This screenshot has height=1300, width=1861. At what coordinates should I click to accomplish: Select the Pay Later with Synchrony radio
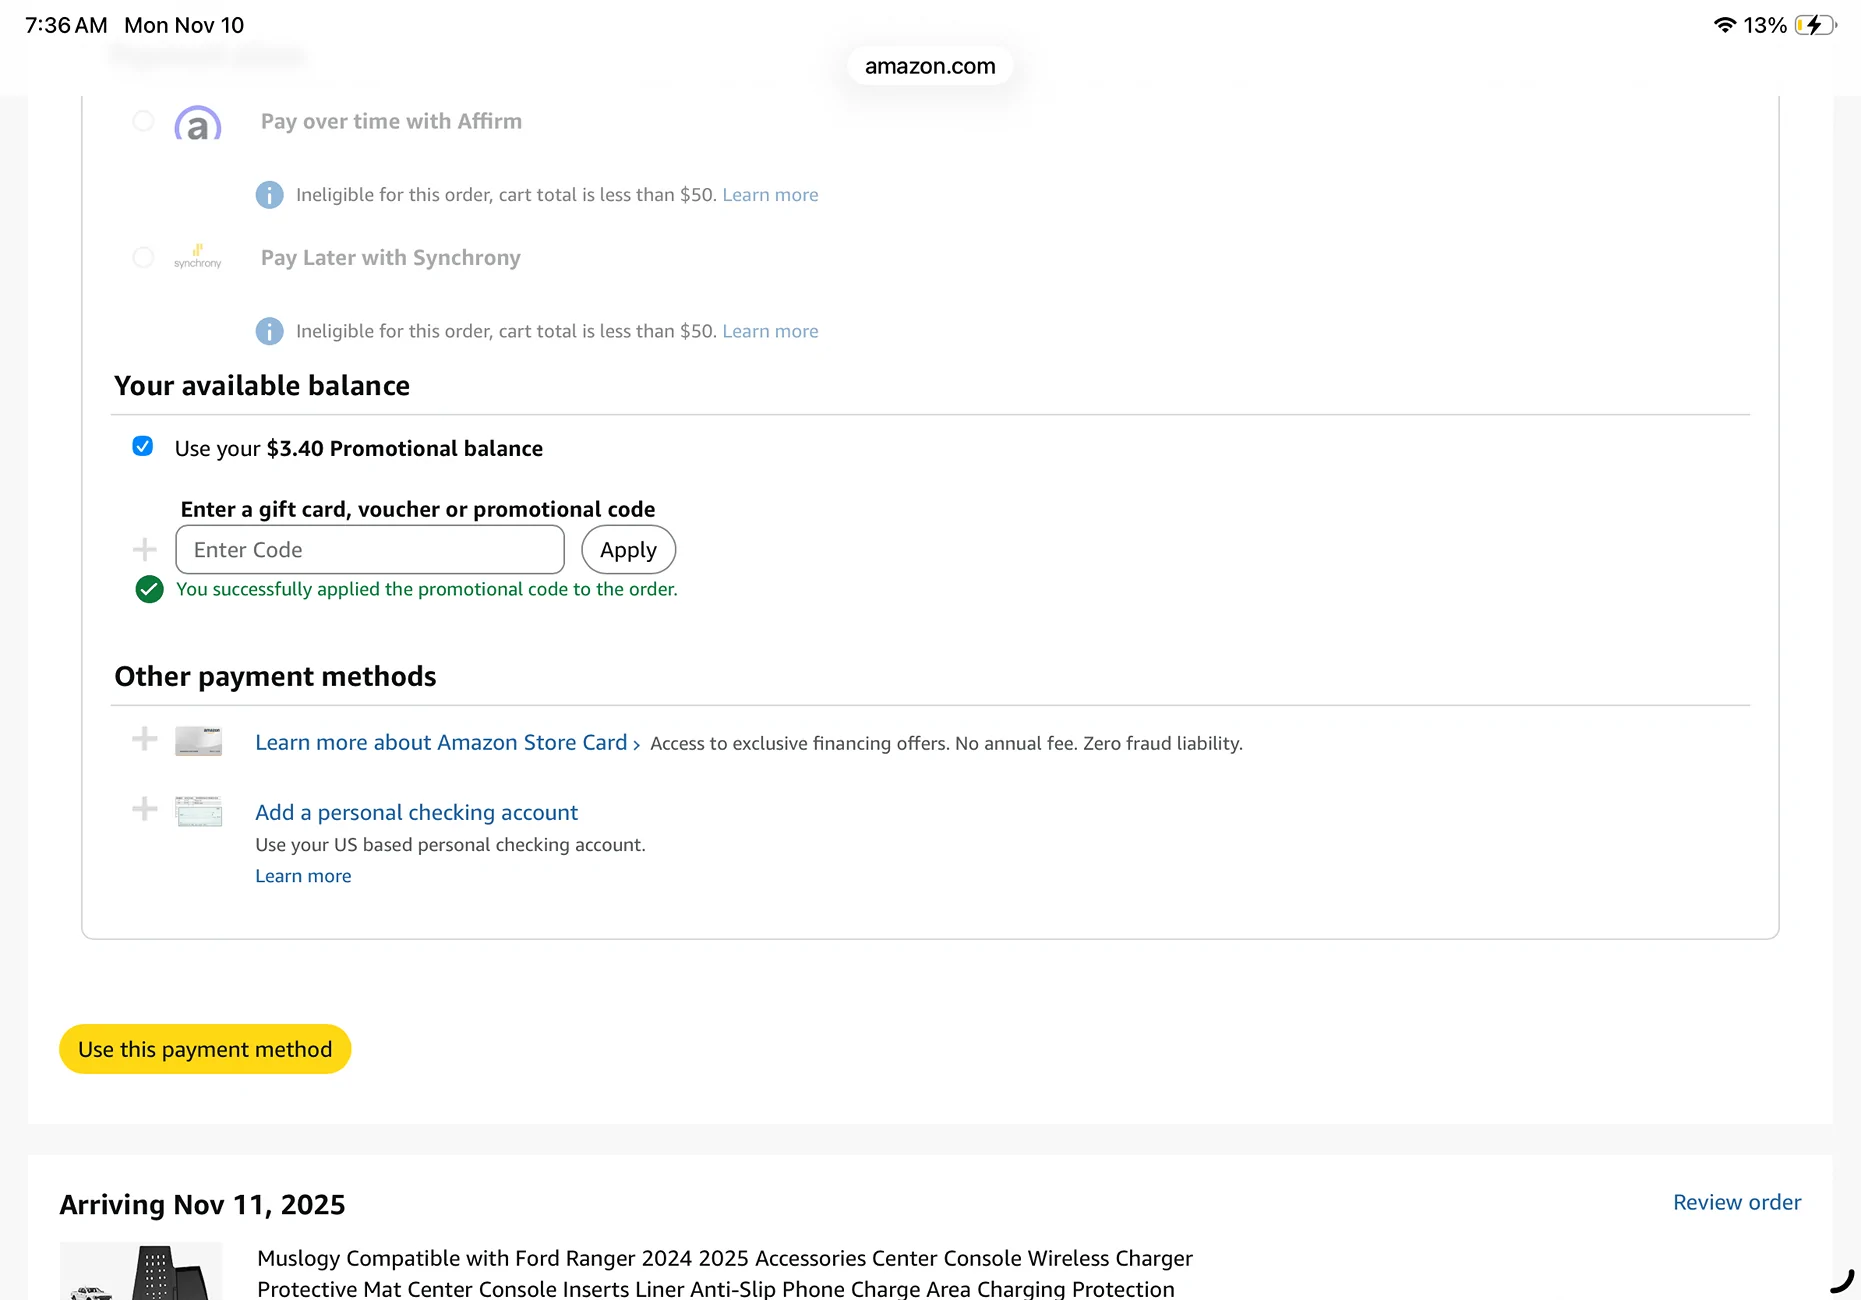(143, 257)
